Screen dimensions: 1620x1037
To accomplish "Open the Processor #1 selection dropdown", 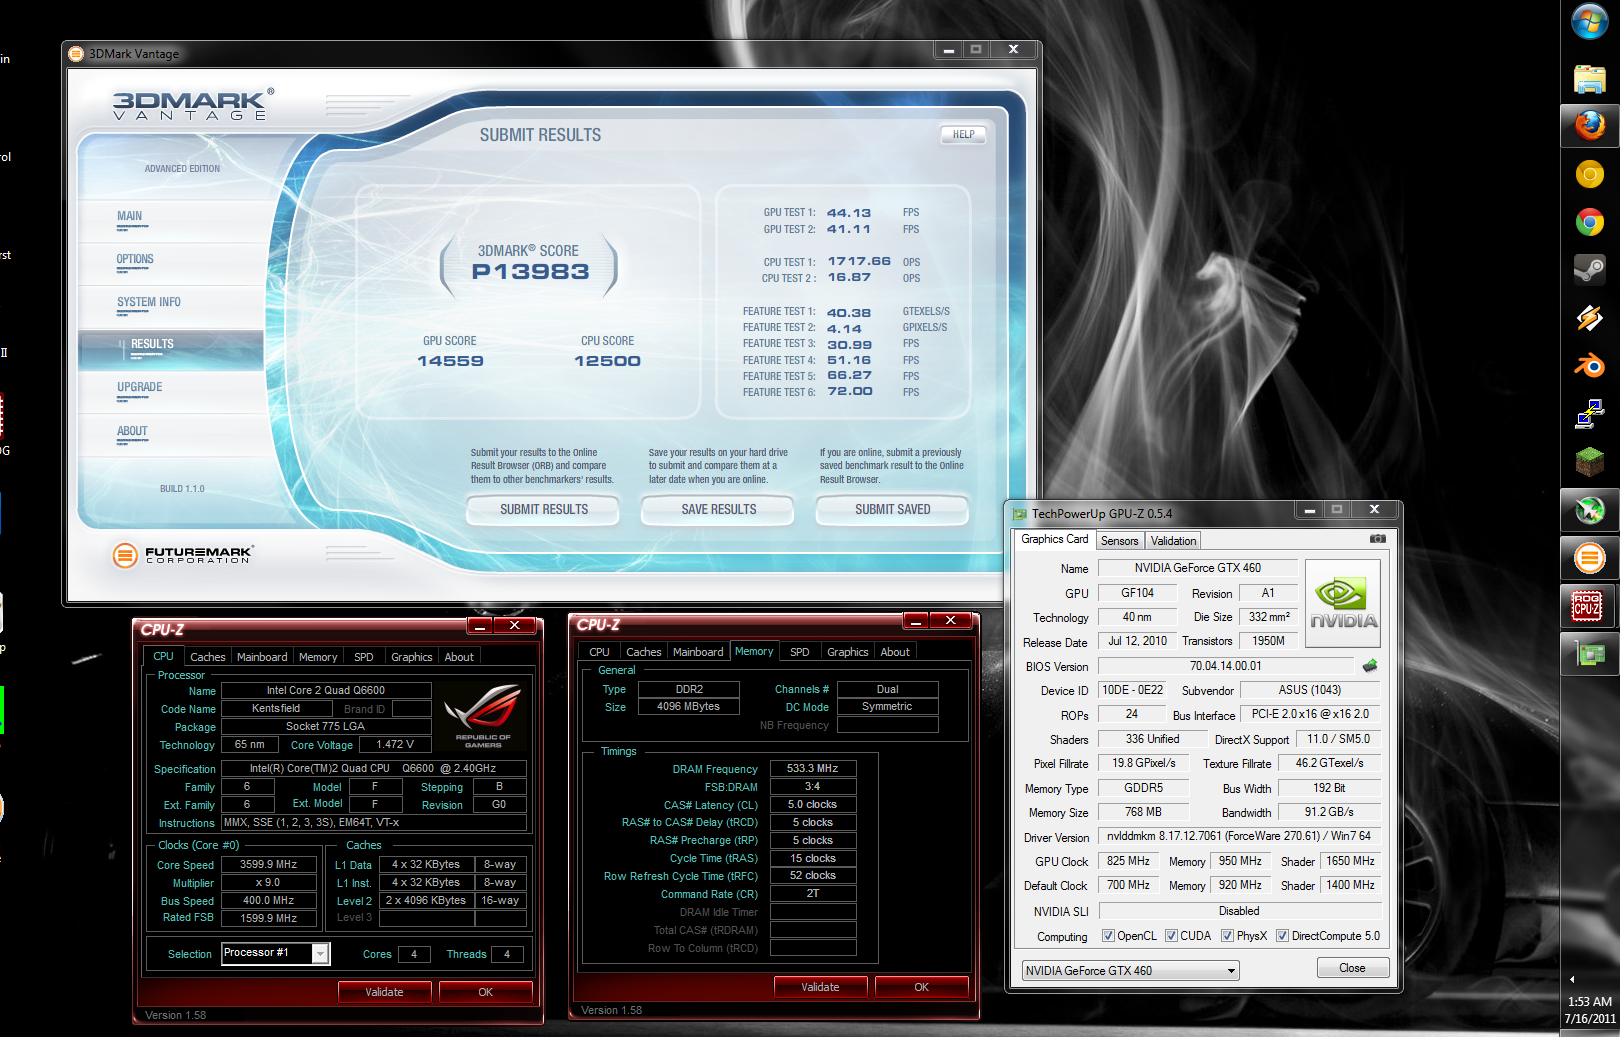I will coord(275,953).
